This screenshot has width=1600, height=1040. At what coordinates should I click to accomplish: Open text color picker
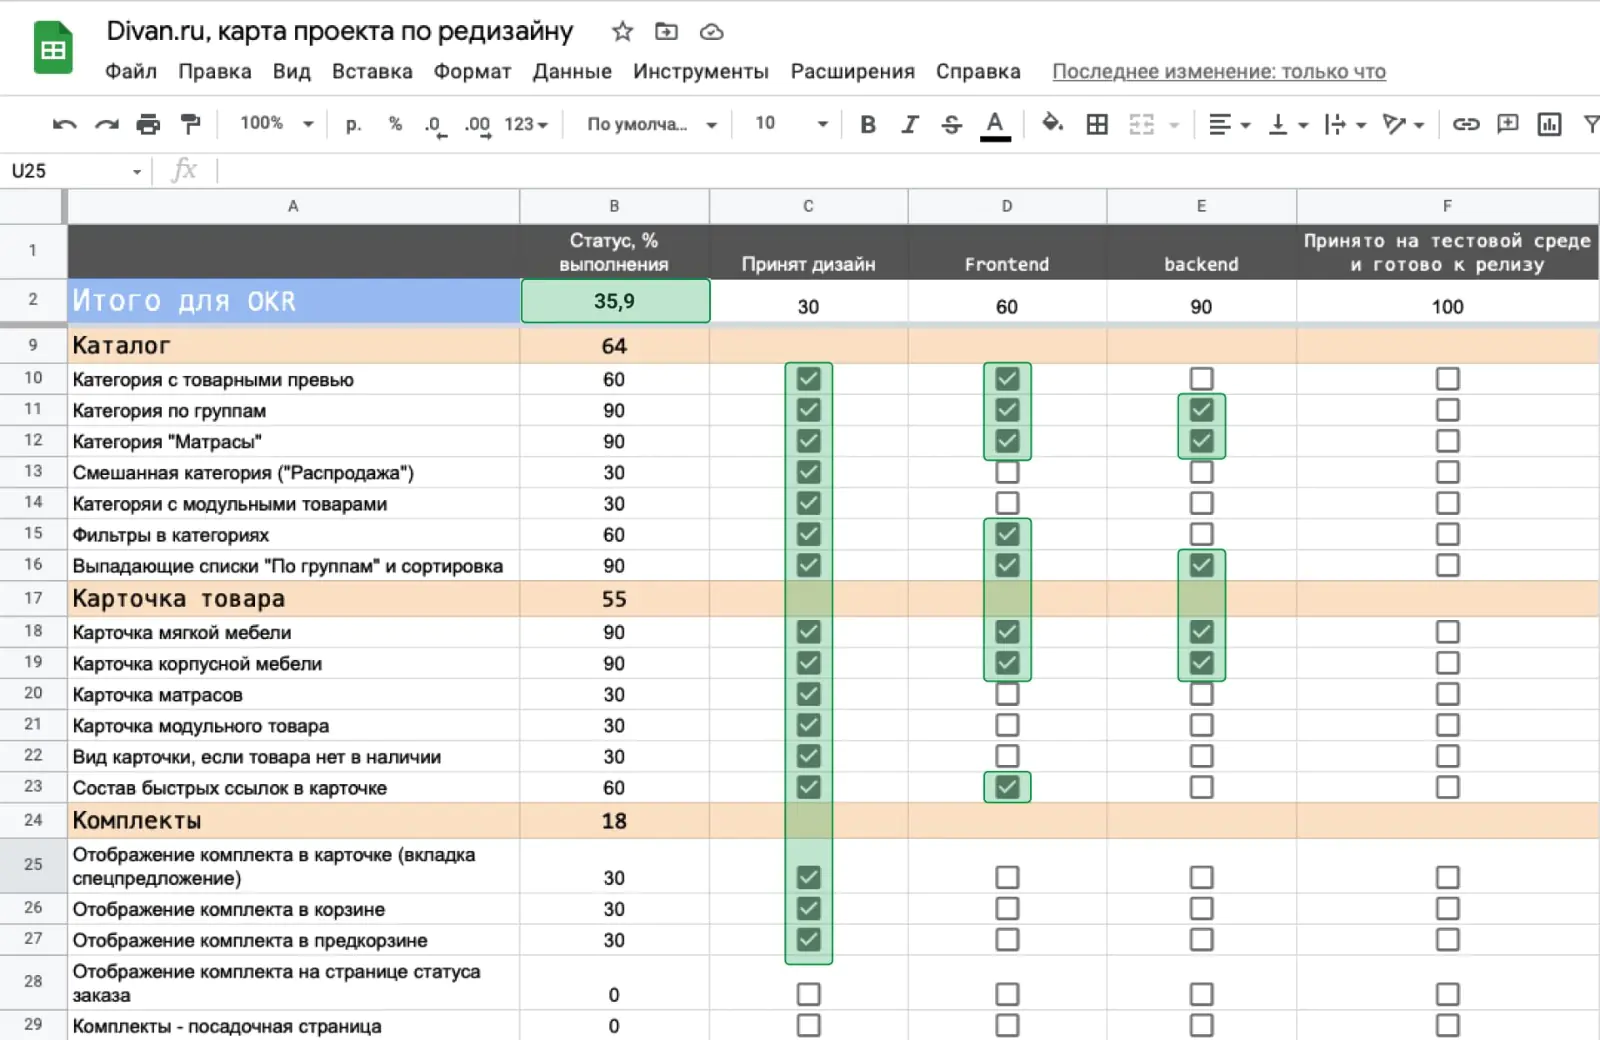(x=994, y=125)
